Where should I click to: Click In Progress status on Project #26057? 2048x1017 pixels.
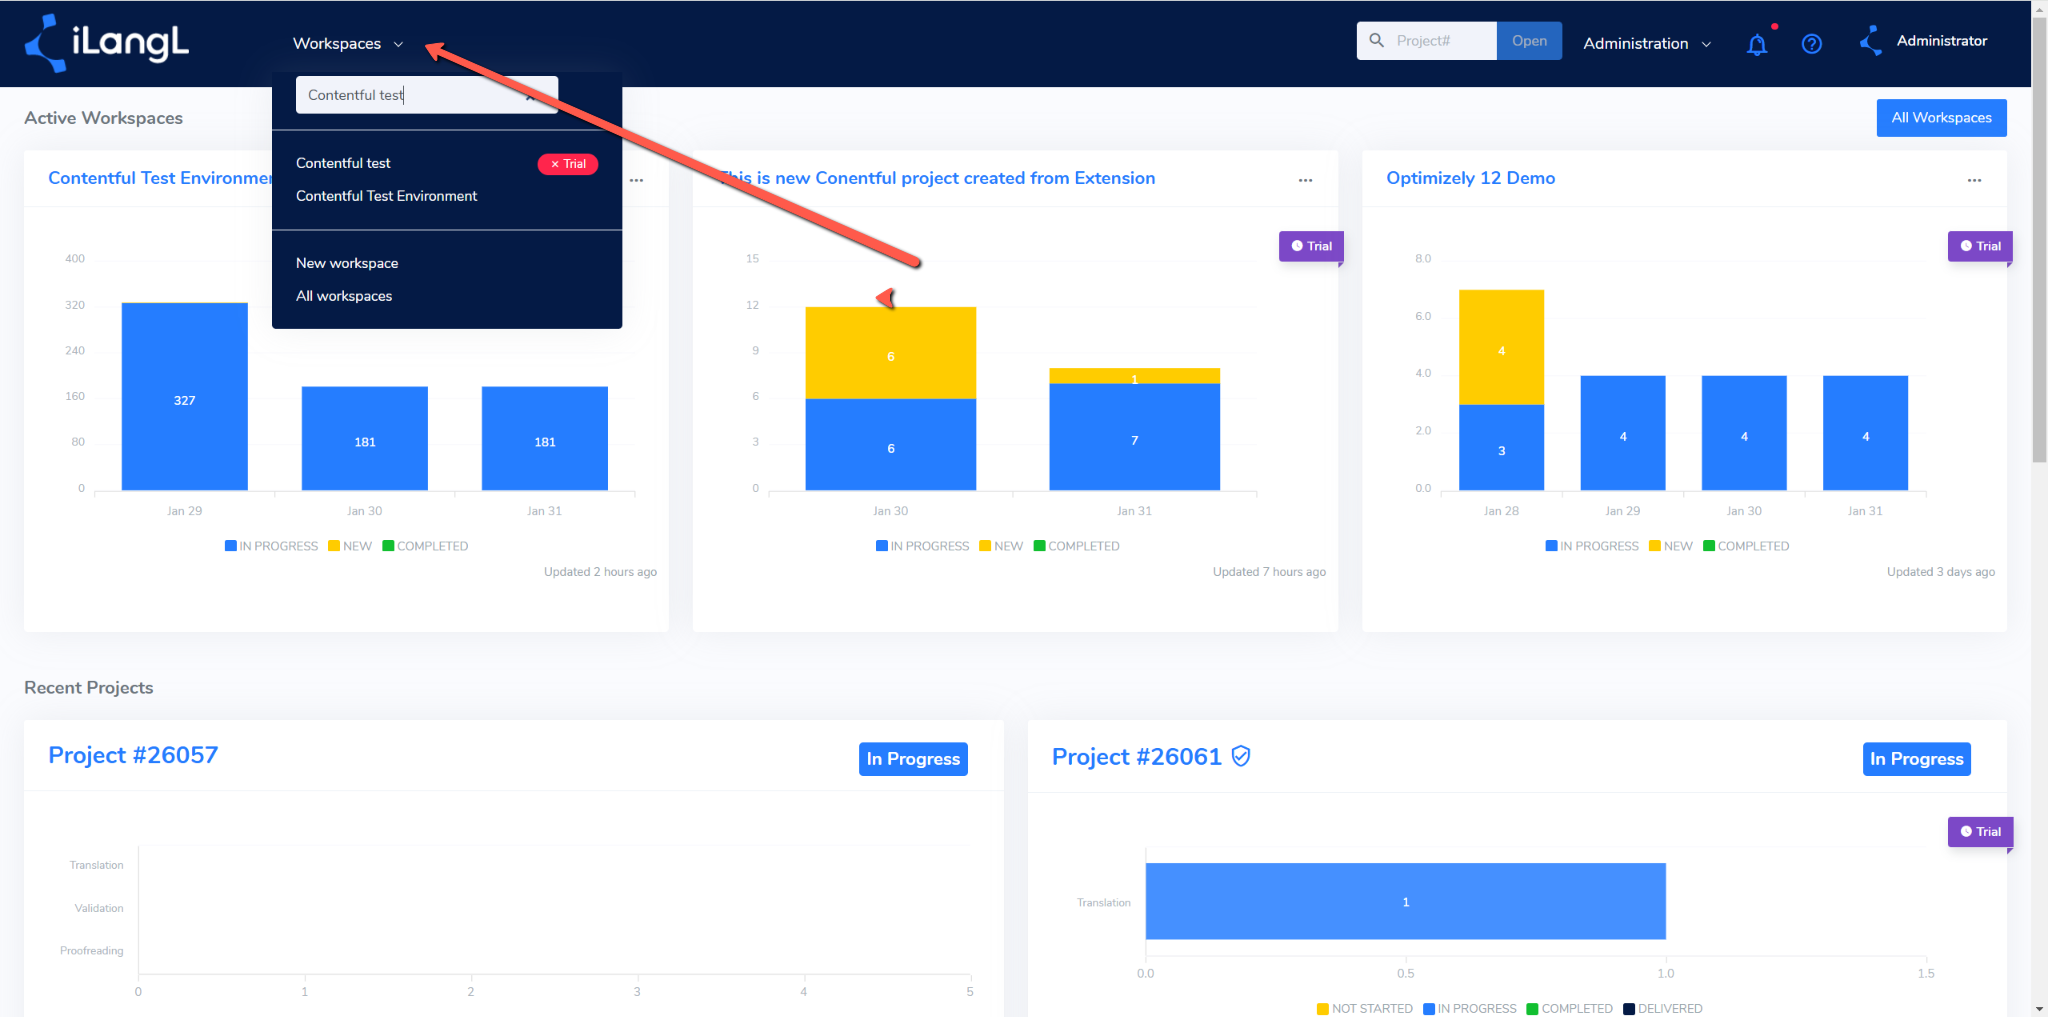tap(913, 759)
